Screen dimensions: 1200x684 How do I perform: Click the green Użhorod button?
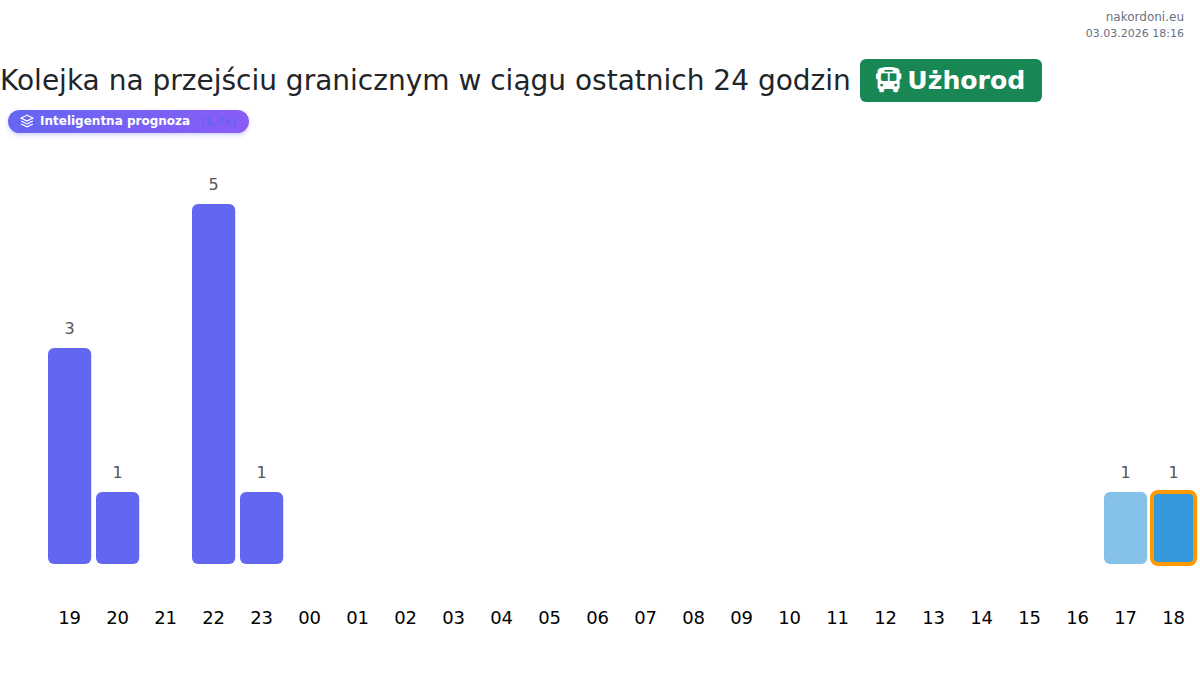[950, 80]
